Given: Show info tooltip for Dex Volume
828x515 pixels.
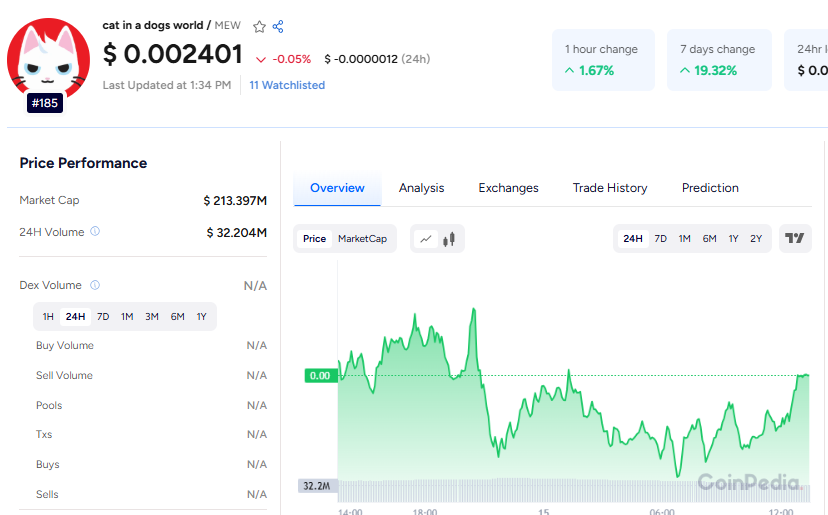Looking at the screenshot, I should click(95, 285).
